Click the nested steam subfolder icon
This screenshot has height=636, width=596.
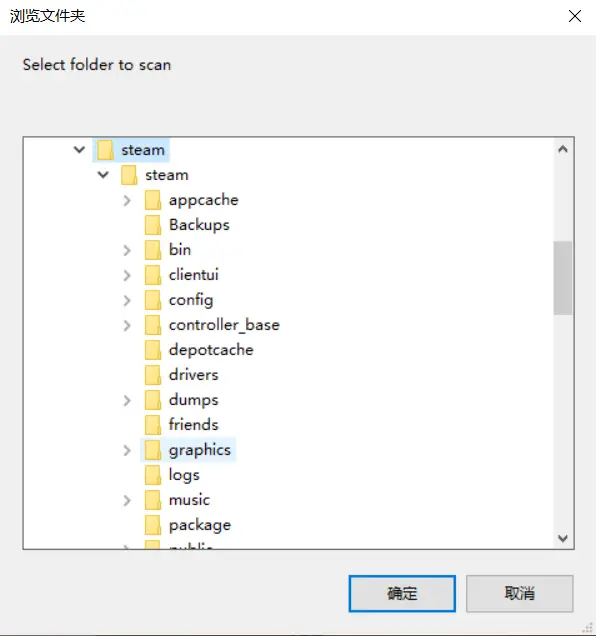(129, 175)
